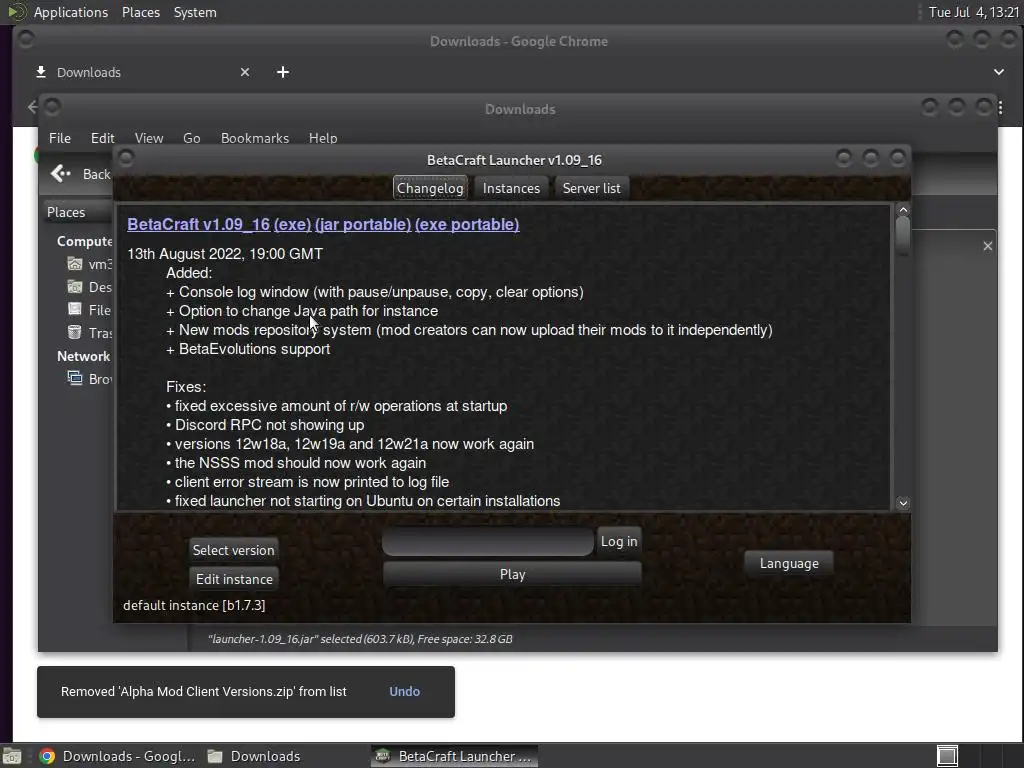Open a new Chrome tab
The height and width of the screenshot is (768, 1024).
tap(283, 72)
